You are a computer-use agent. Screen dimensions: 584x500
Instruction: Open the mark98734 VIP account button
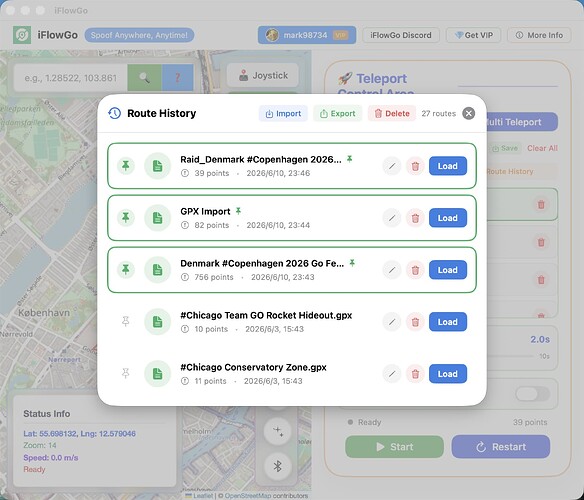(x=307, y=35)
